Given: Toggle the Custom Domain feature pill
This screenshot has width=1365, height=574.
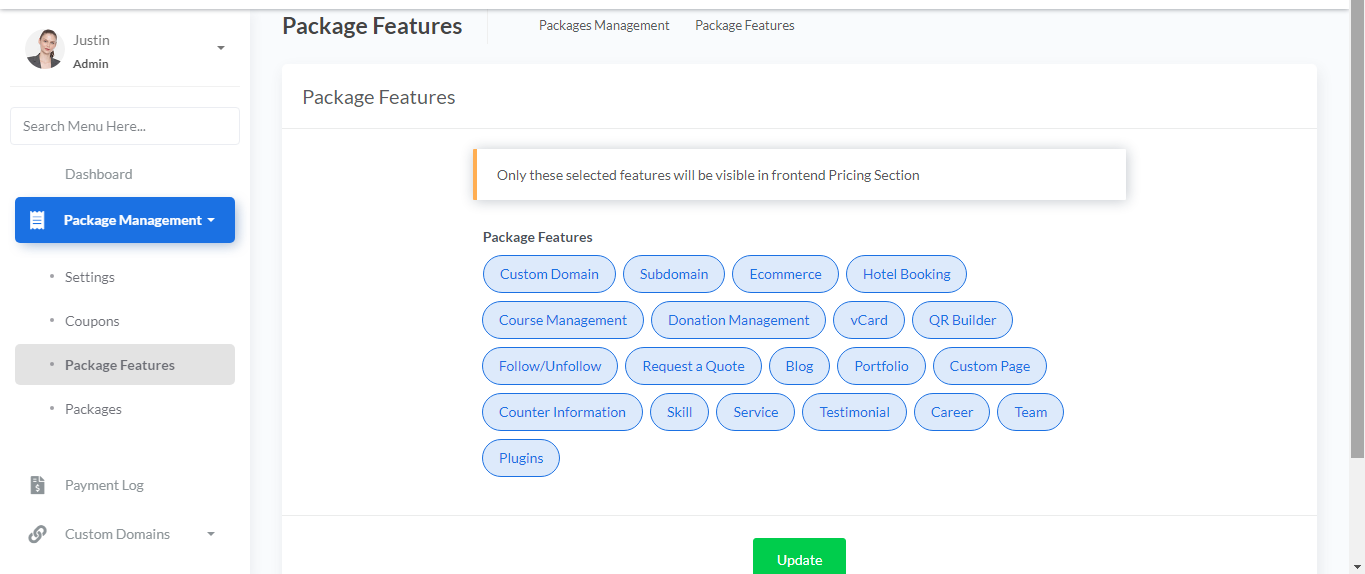Looking at the screenshot, I should click(x=549, y=274).
